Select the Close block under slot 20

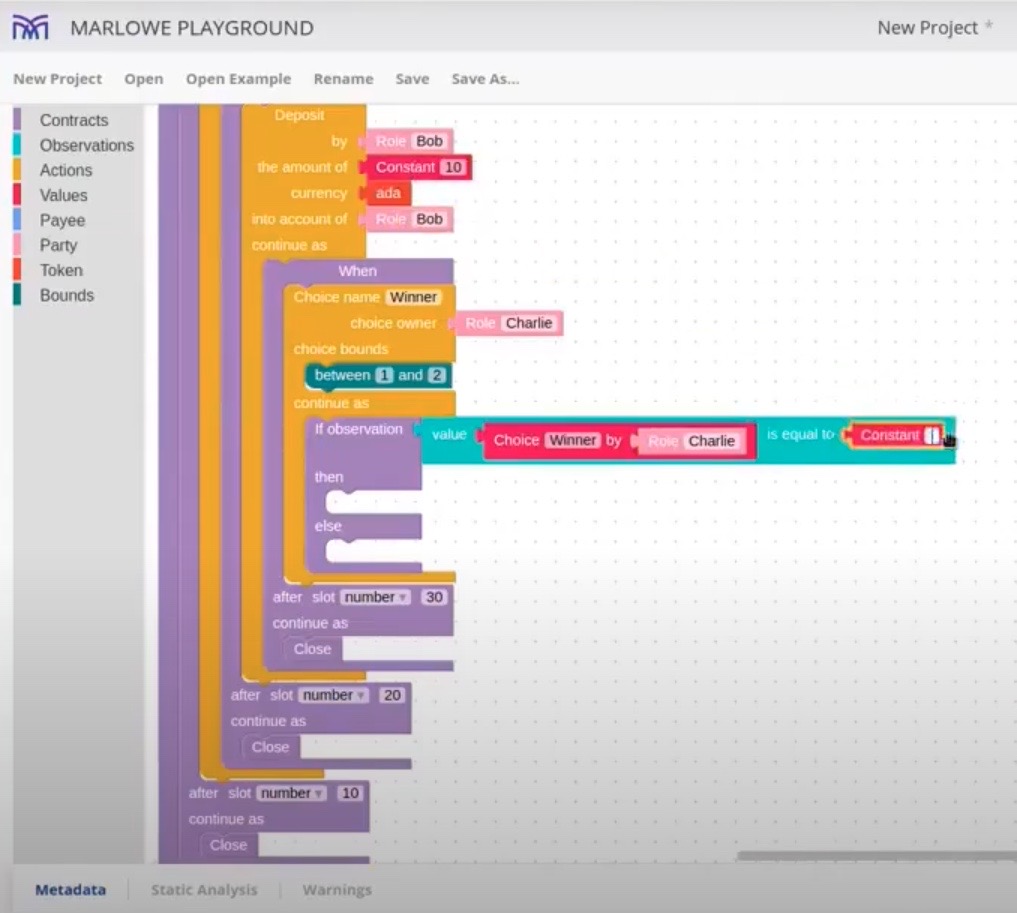(x=270, y=747)
